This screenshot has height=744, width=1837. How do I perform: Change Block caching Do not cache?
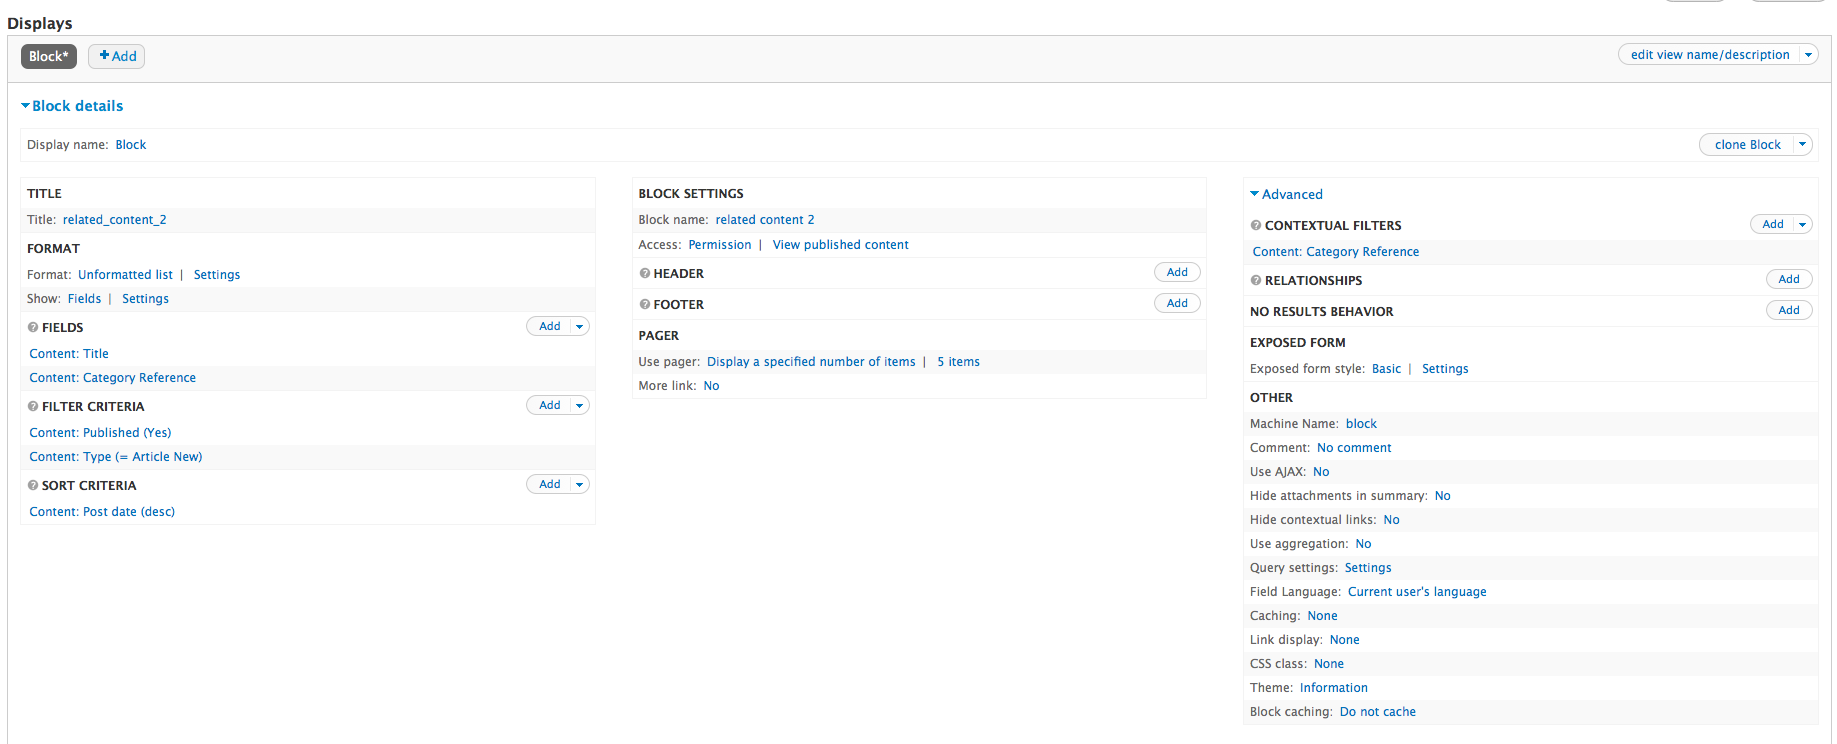[x=1377, y=712]
